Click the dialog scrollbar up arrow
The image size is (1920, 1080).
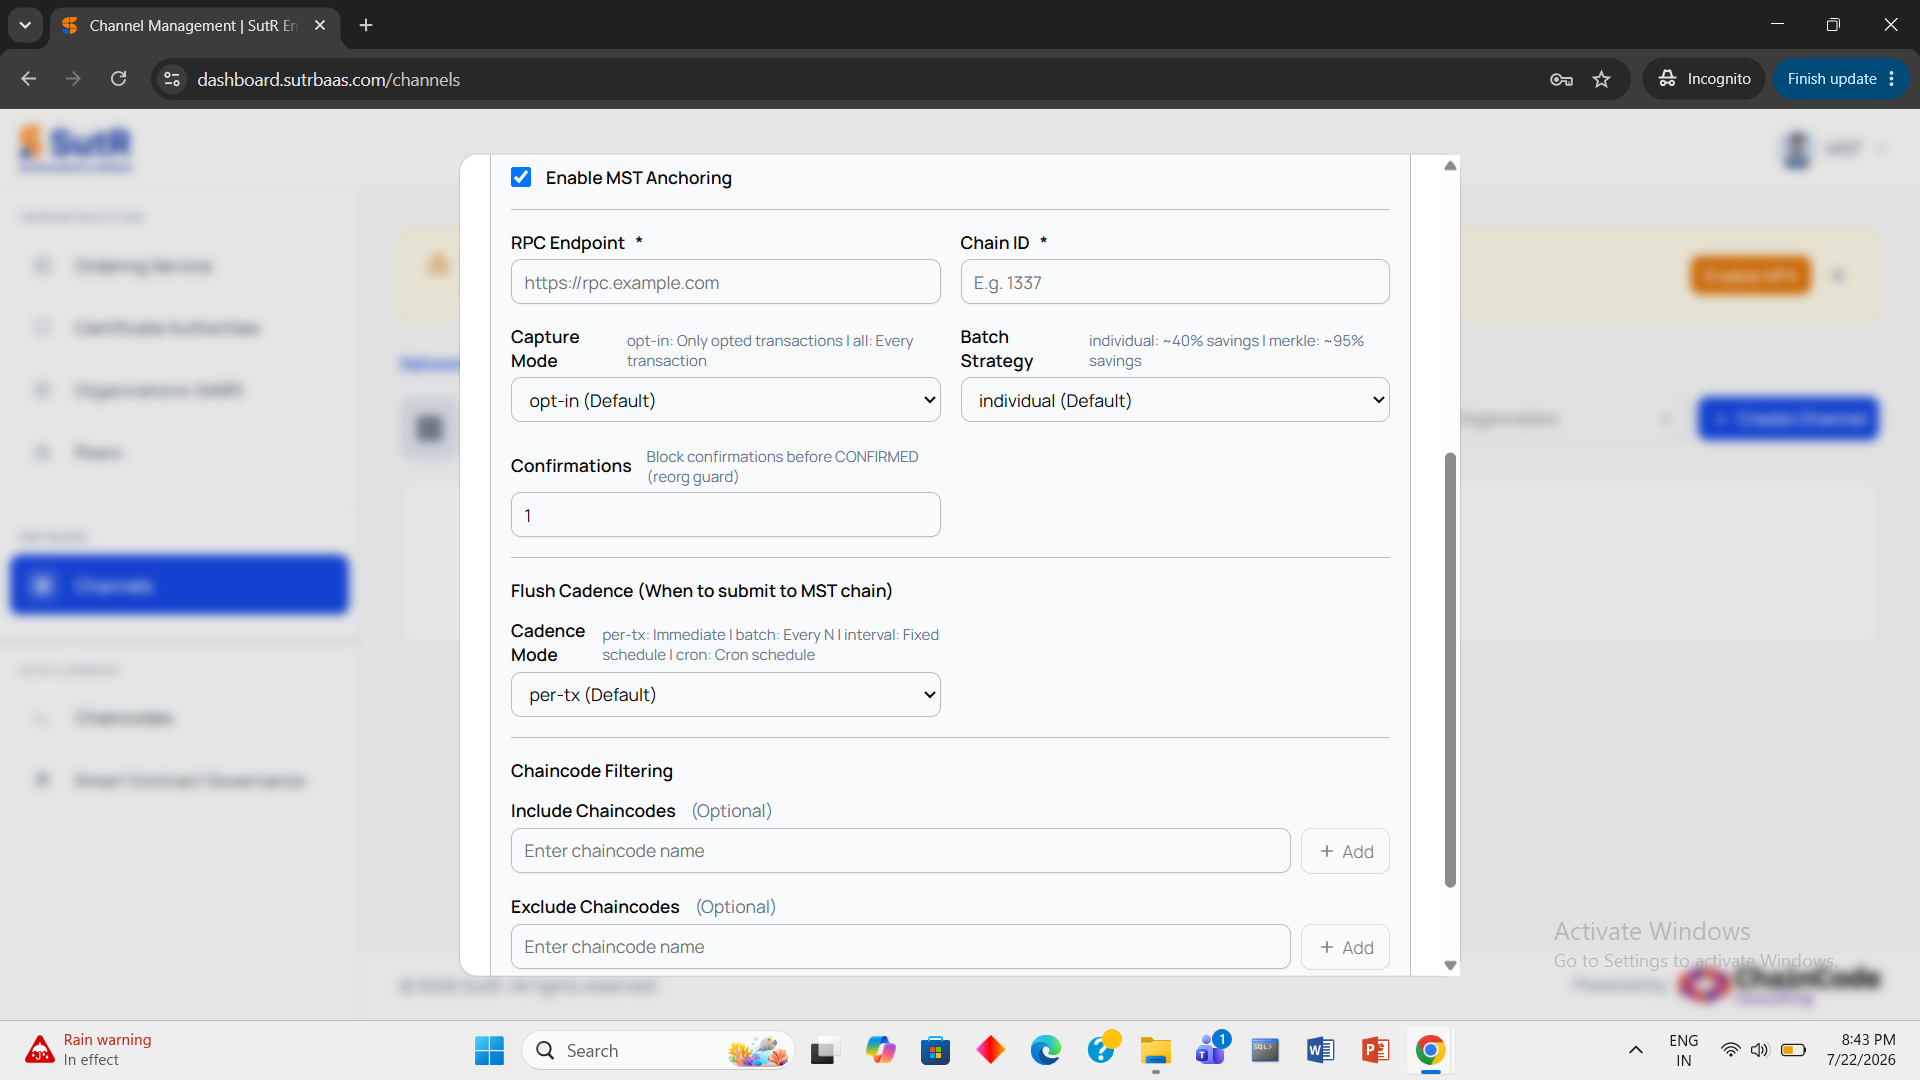pyautogui.click(x=1450, y=166)
